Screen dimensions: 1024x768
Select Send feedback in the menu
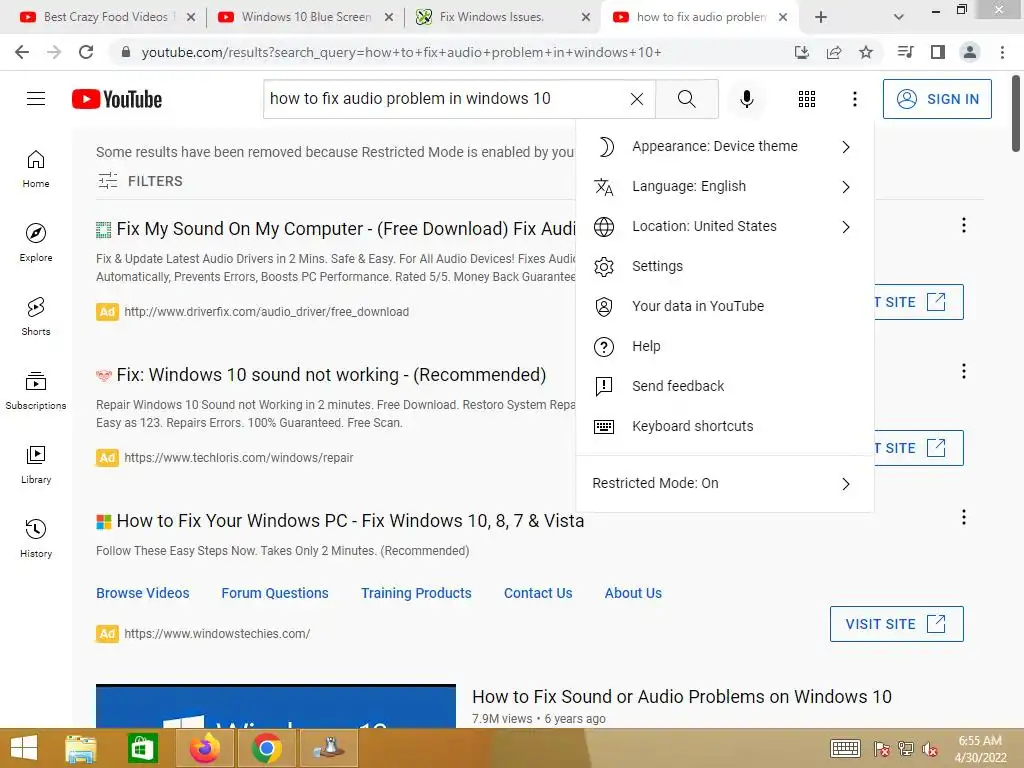point(725,386)
